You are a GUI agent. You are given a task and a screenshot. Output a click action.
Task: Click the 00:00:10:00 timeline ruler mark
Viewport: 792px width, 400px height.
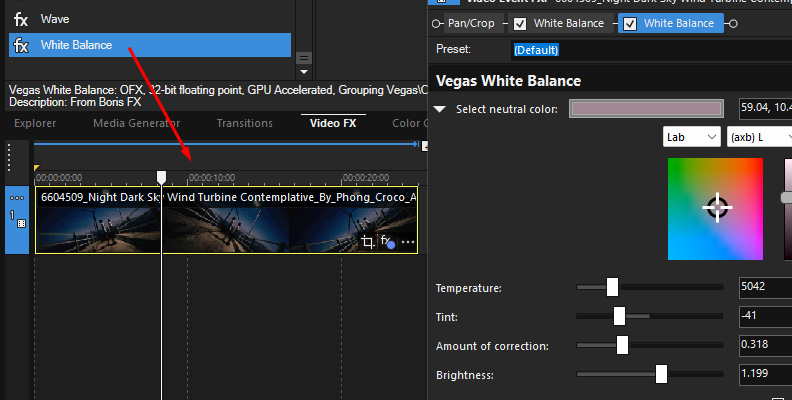tap(212, 178)
